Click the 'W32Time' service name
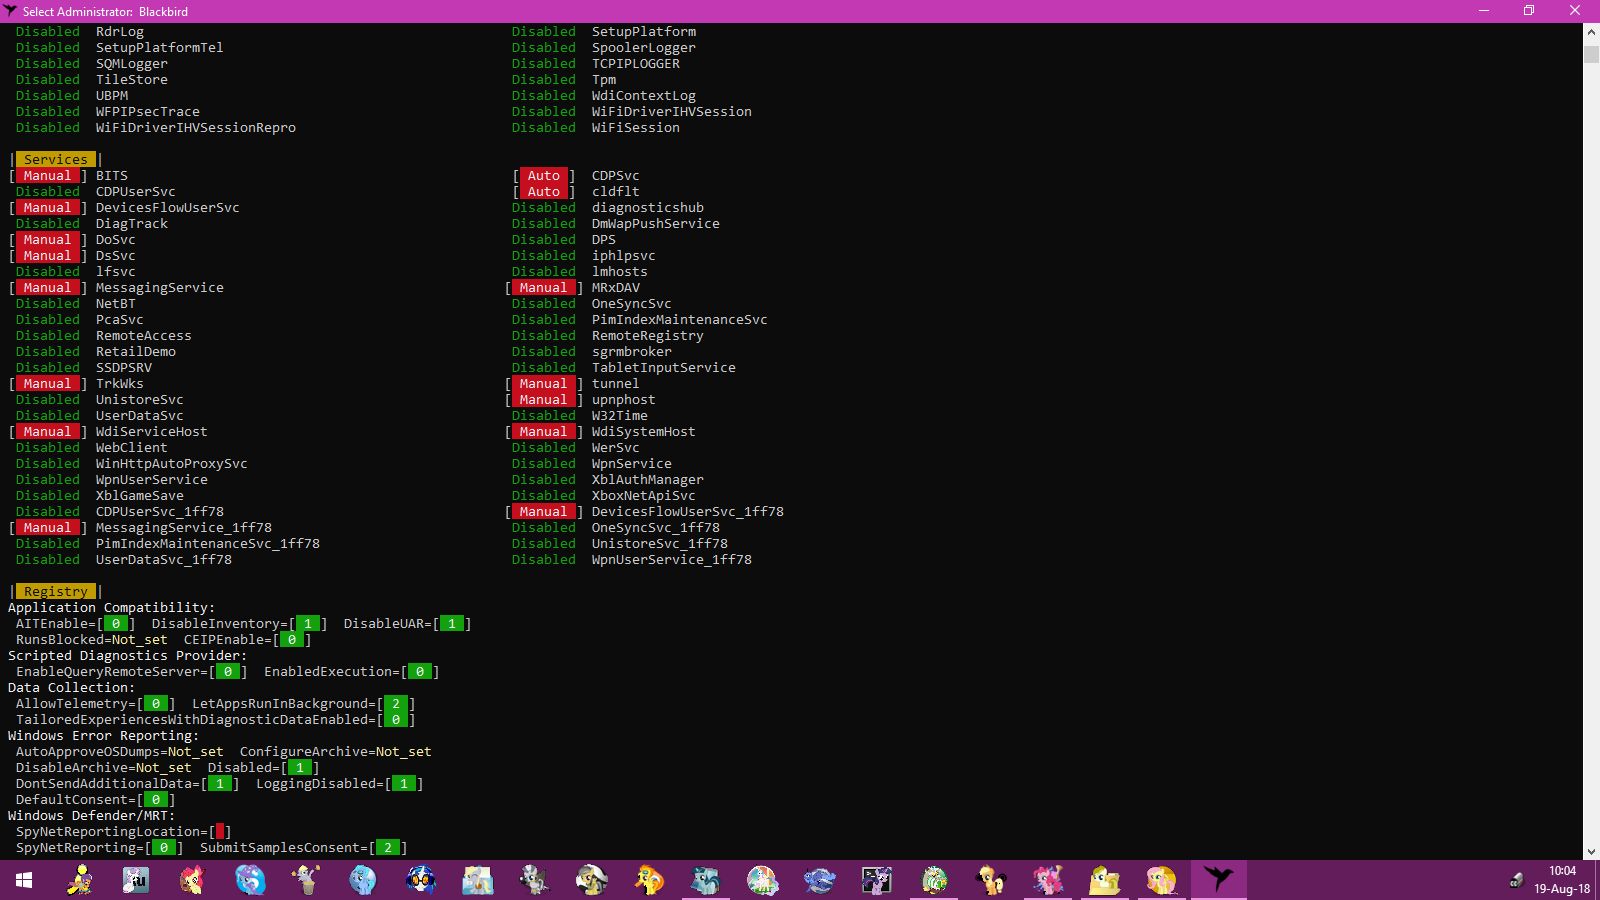The height and width of the screenshot is (900, 1600). [620, 415]
